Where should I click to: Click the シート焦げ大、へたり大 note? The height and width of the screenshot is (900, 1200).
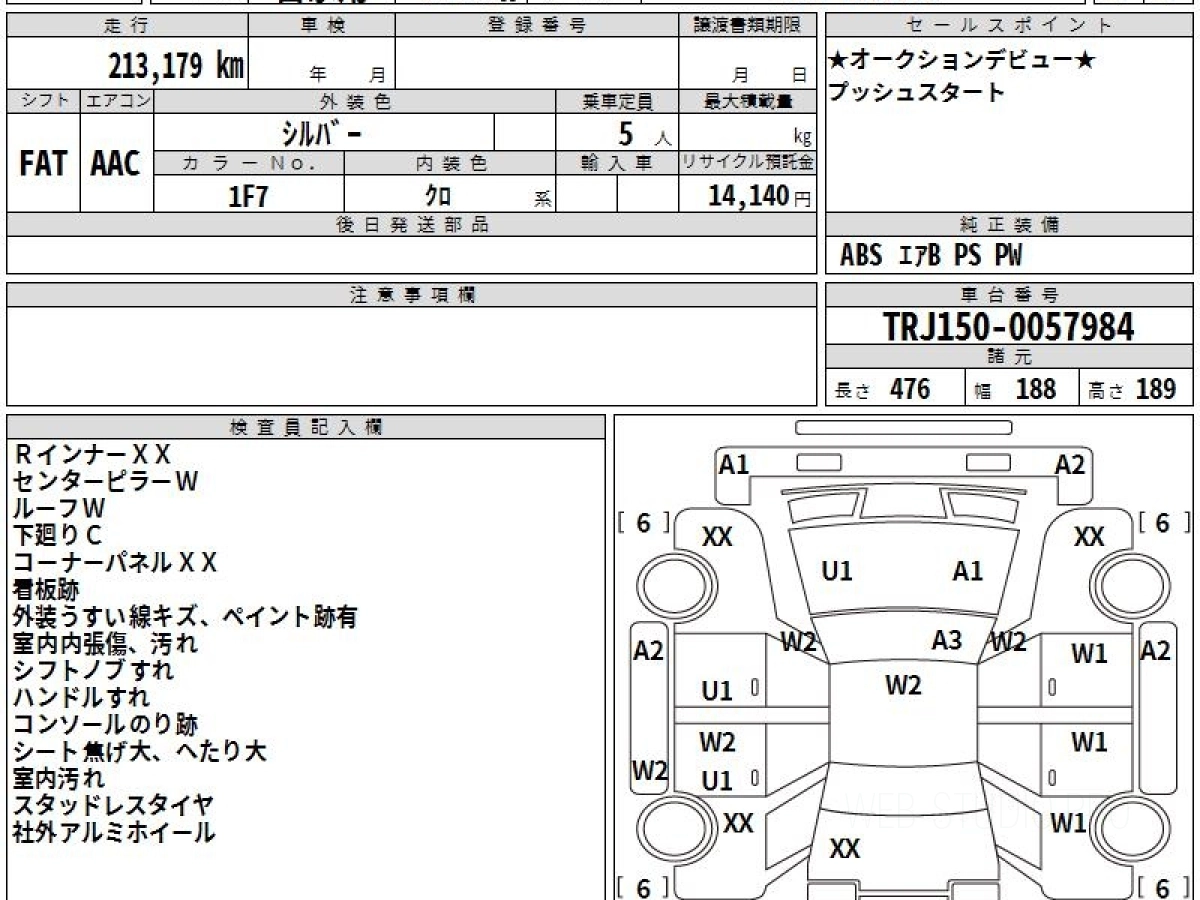pos(140,751)
